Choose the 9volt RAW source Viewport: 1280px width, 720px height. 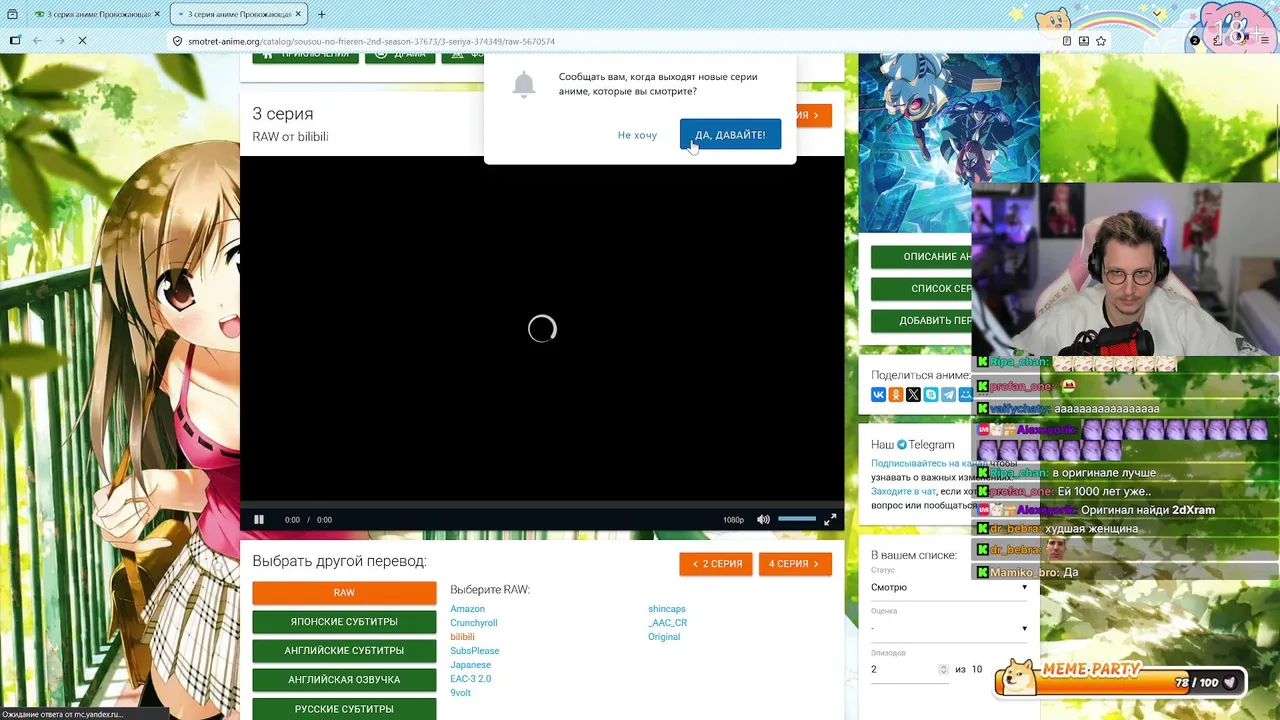pos(460,693)
